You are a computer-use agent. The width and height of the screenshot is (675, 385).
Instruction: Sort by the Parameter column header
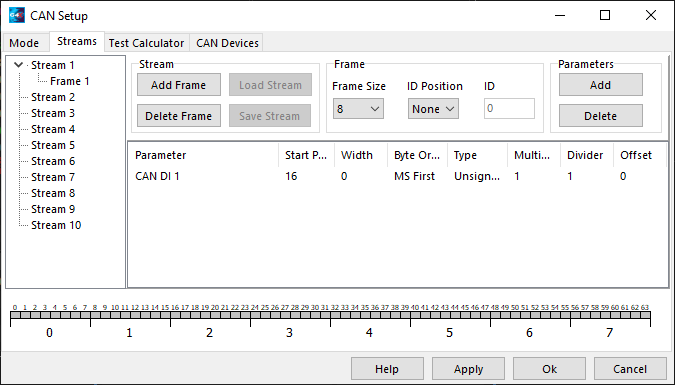pos(203,155)
